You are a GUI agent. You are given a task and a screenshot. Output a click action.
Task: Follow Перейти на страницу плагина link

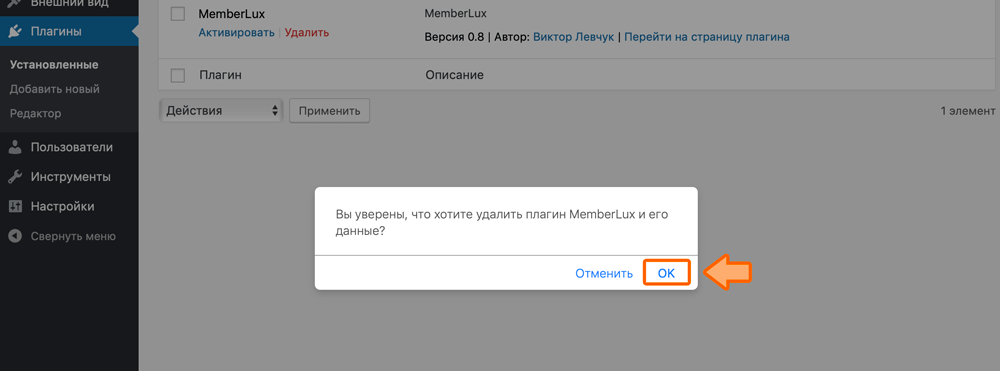707,37
